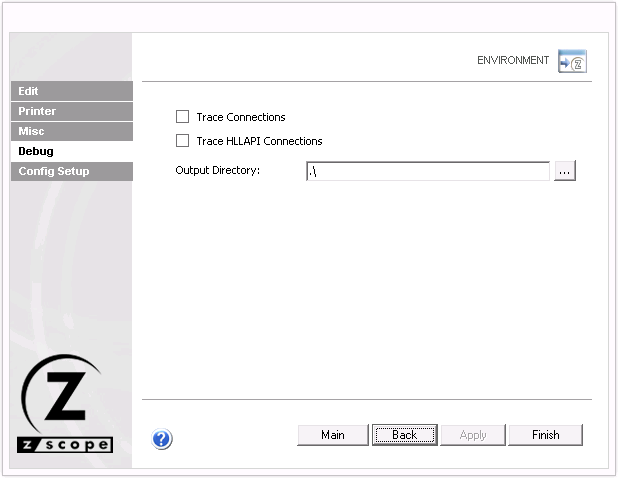Enable the Trace HLLAPI Connections checkbox
The width and height of the screenshot is (619, 478).
point(182,141)
